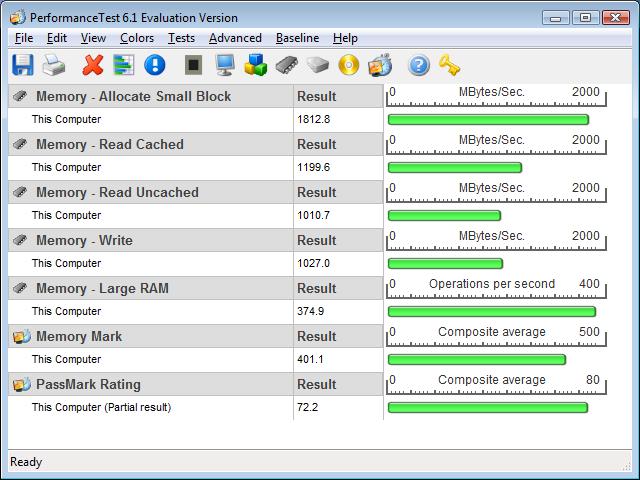Minimize the PerformanceTest window
The image size is (640, 480).
[556, 18]
